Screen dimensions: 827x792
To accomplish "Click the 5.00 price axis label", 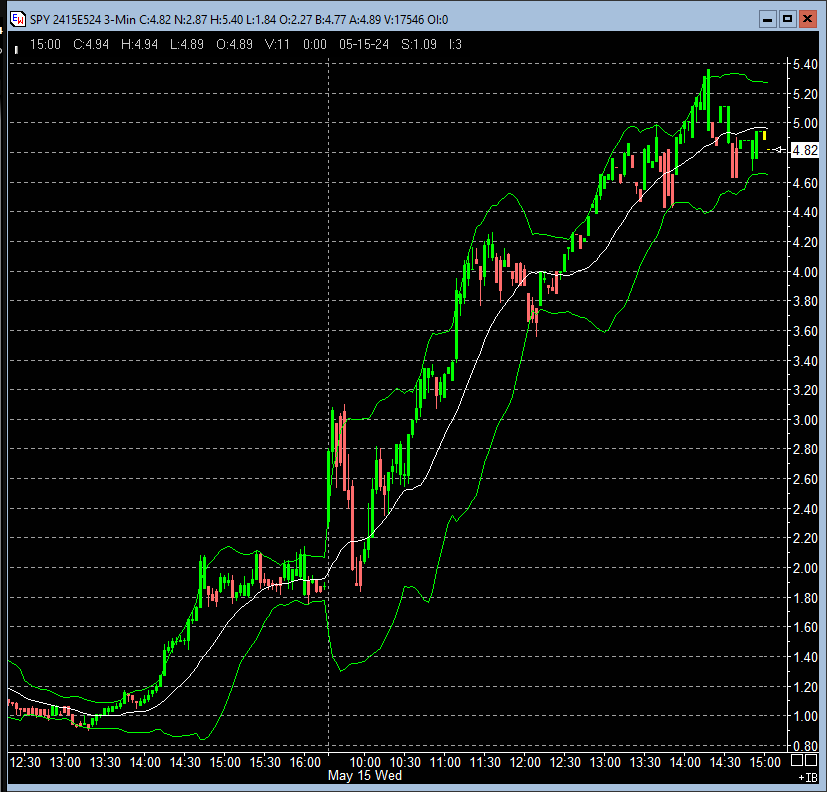I will [x=805, y=123].
